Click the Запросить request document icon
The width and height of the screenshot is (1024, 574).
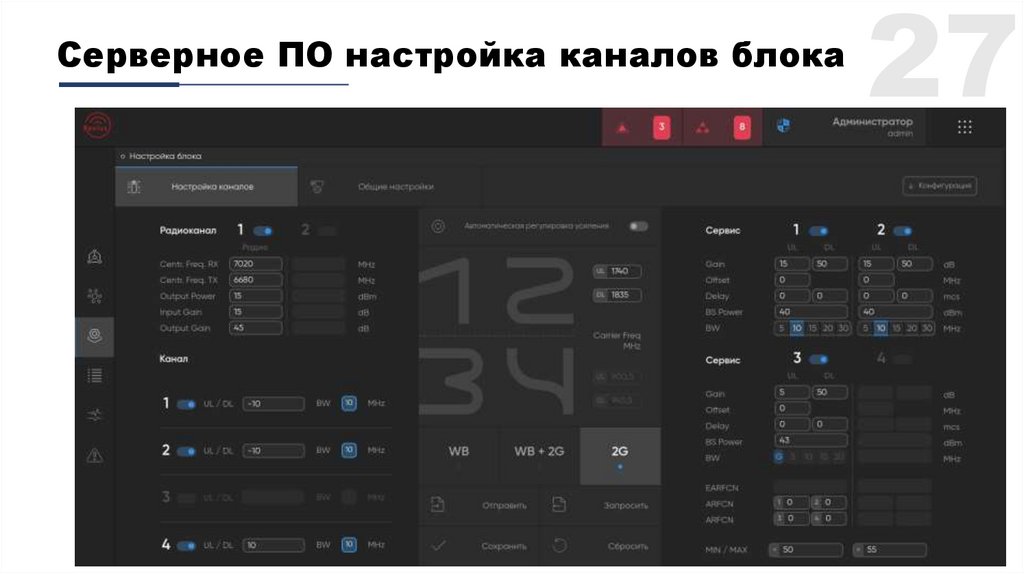coord(559,504)
